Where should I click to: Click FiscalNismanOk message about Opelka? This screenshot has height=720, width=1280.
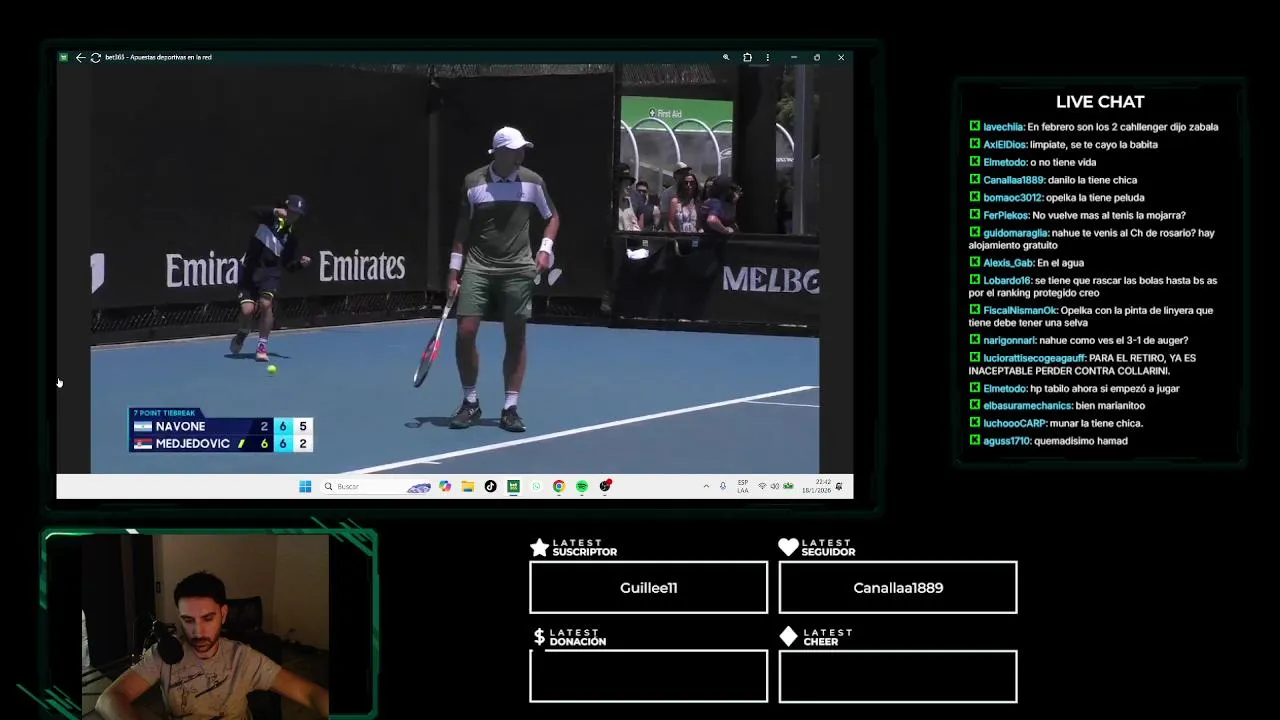click(x=1090, y=316)
